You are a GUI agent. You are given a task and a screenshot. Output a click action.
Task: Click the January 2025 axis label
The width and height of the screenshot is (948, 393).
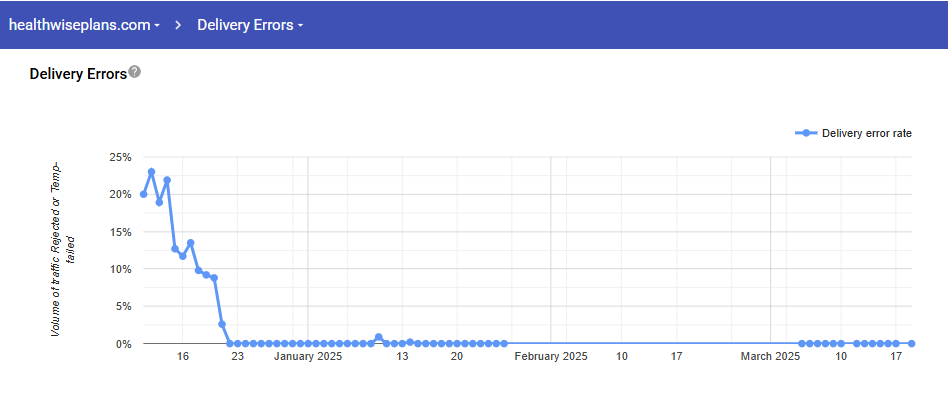[308, 357]
